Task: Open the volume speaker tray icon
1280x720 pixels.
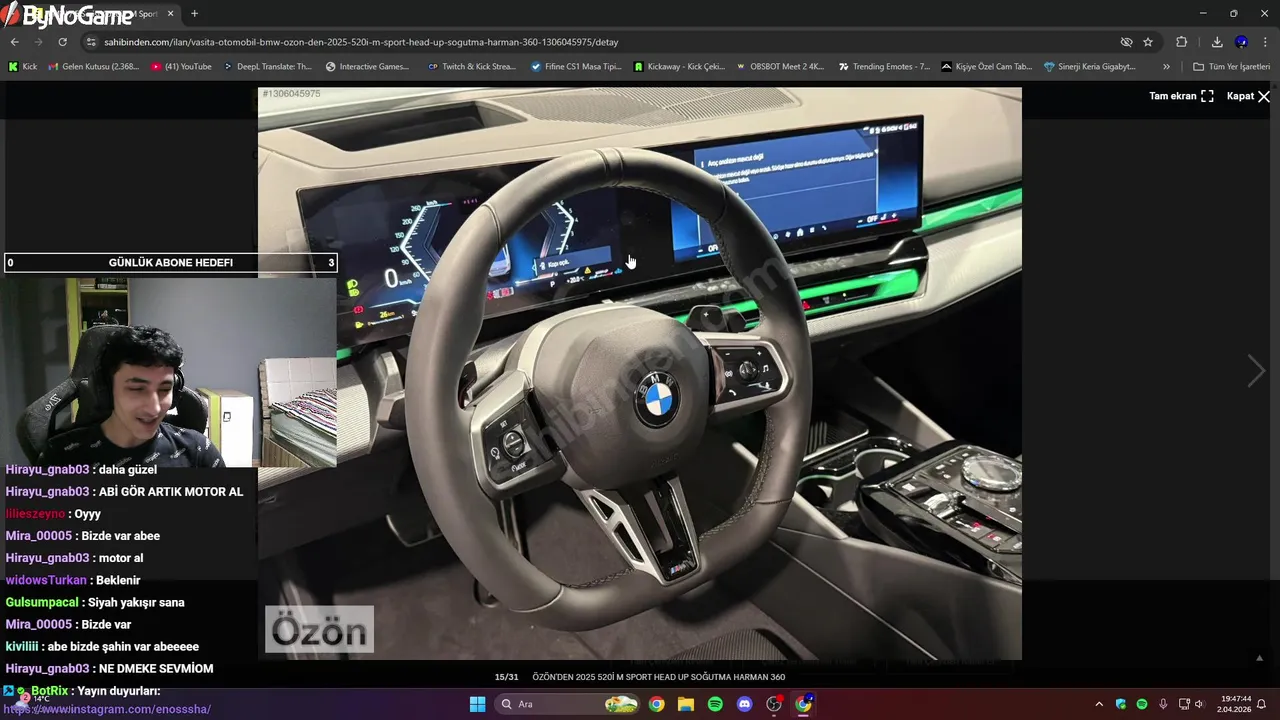Action: click(1199, 704)
